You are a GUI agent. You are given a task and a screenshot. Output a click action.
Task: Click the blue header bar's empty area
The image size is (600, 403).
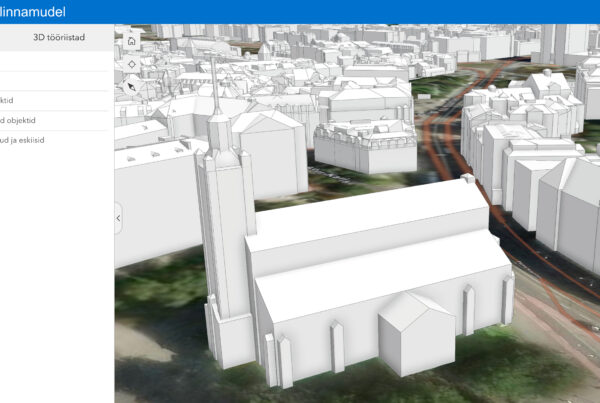click(x=350, y=11)
